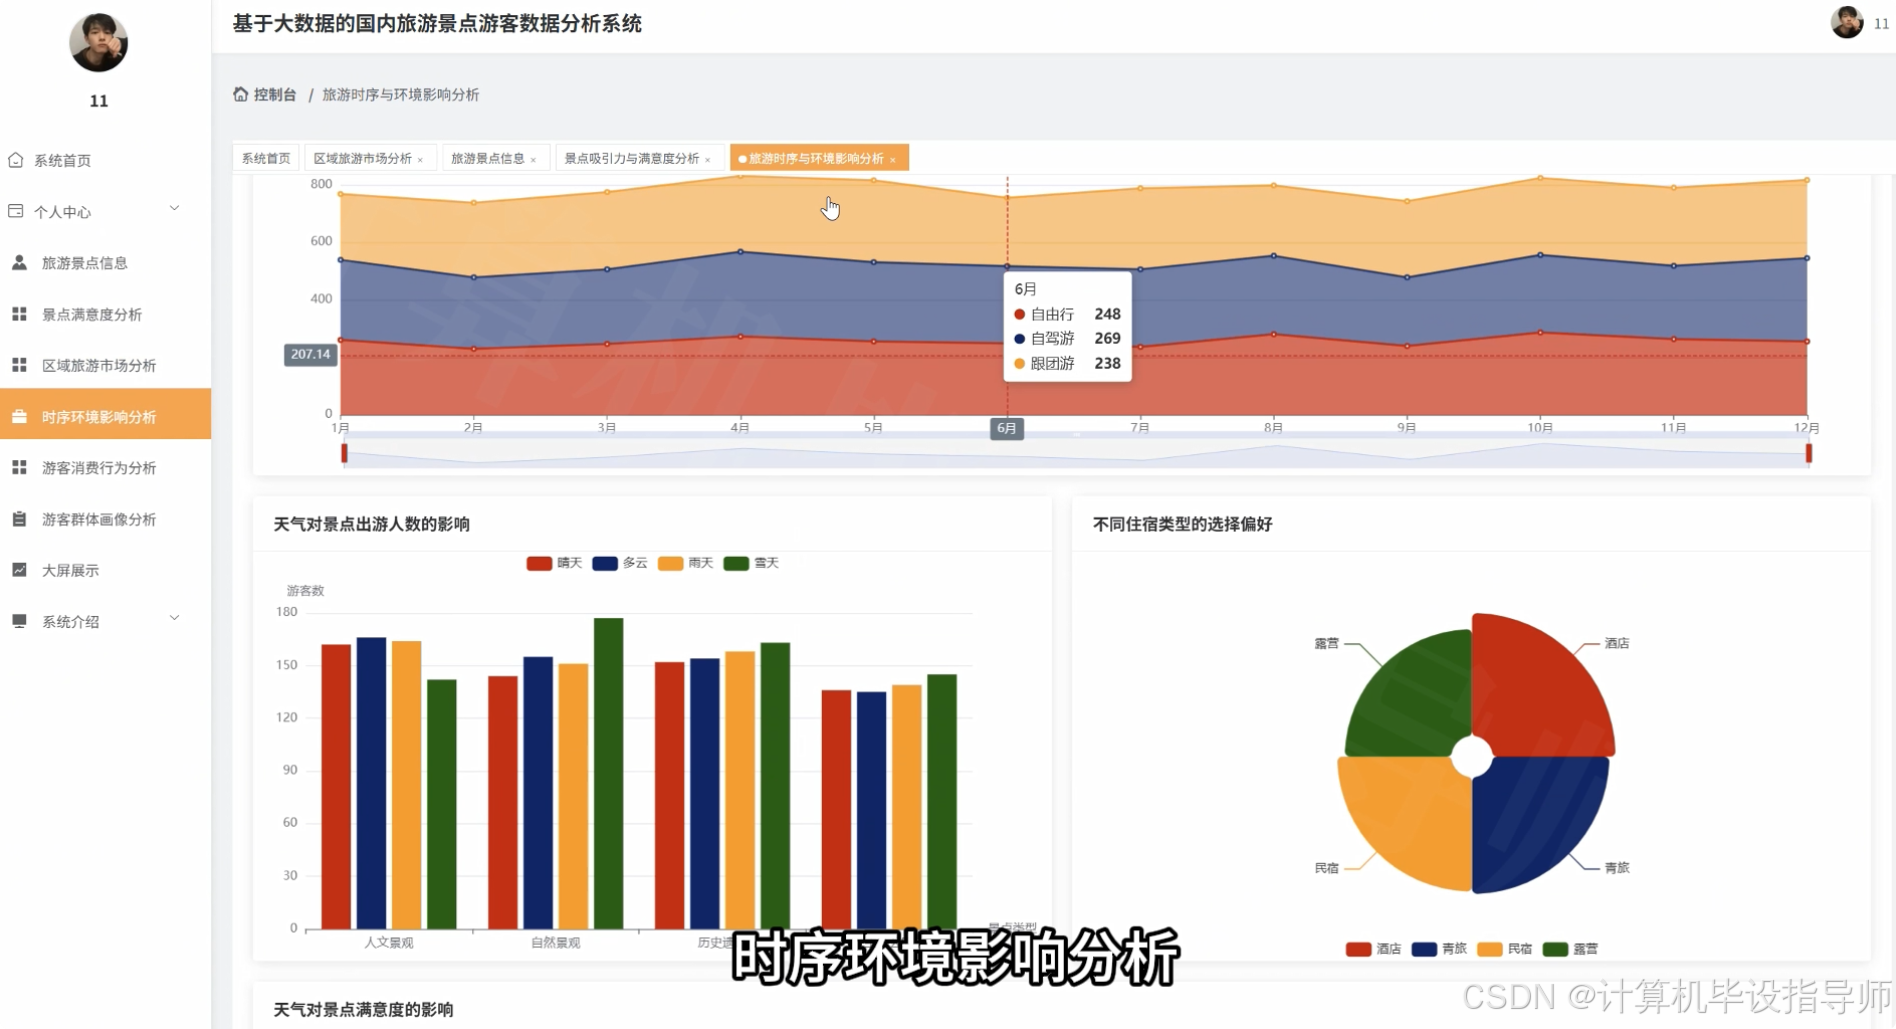Click the 大屏展示 chart icon

click(x=19, y=569)
